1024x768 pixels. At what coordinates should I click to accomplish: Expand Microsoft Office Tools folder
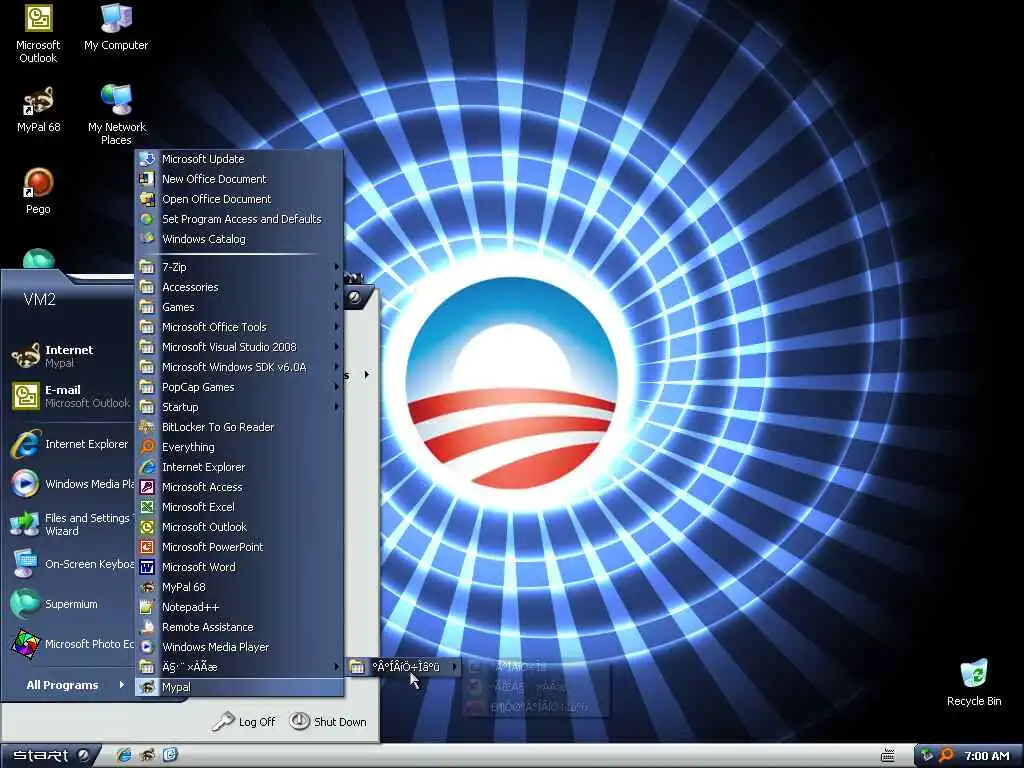click(239, 327)
